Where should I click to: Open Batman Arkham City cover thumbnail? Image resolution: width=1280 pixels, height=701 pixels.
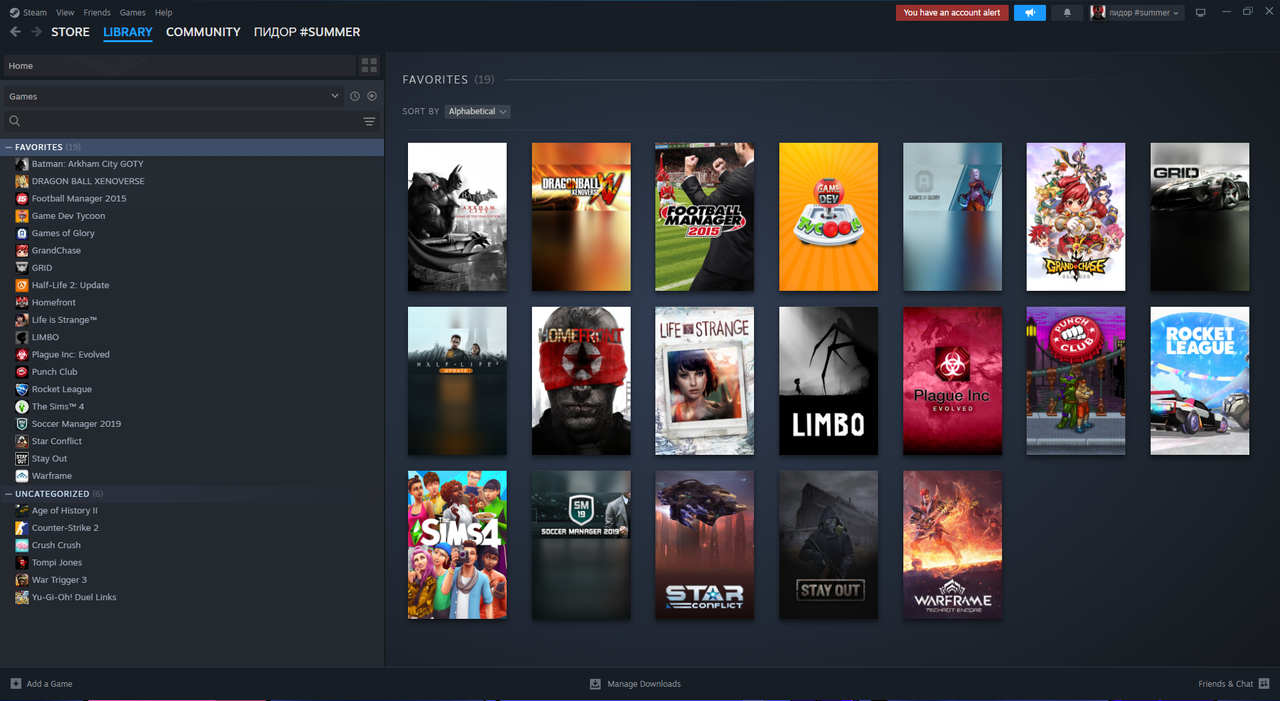(x=457, y=217)
